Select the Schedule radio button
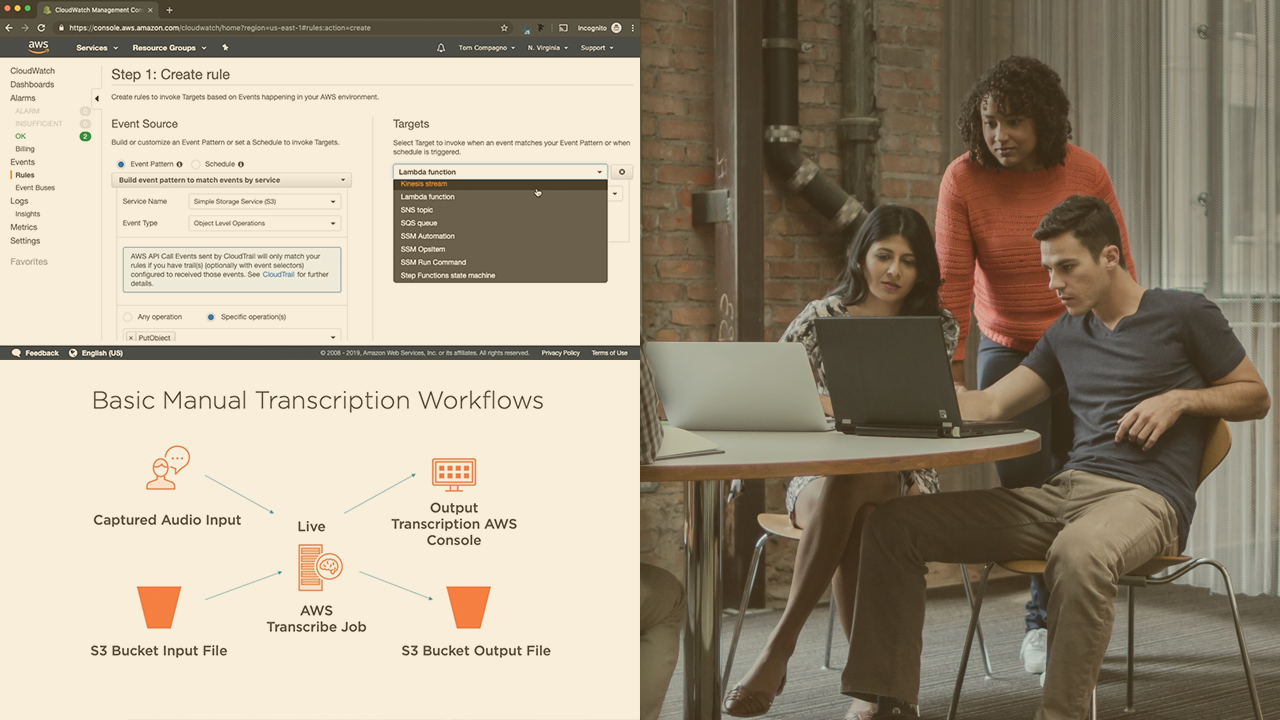 (196, 164)
